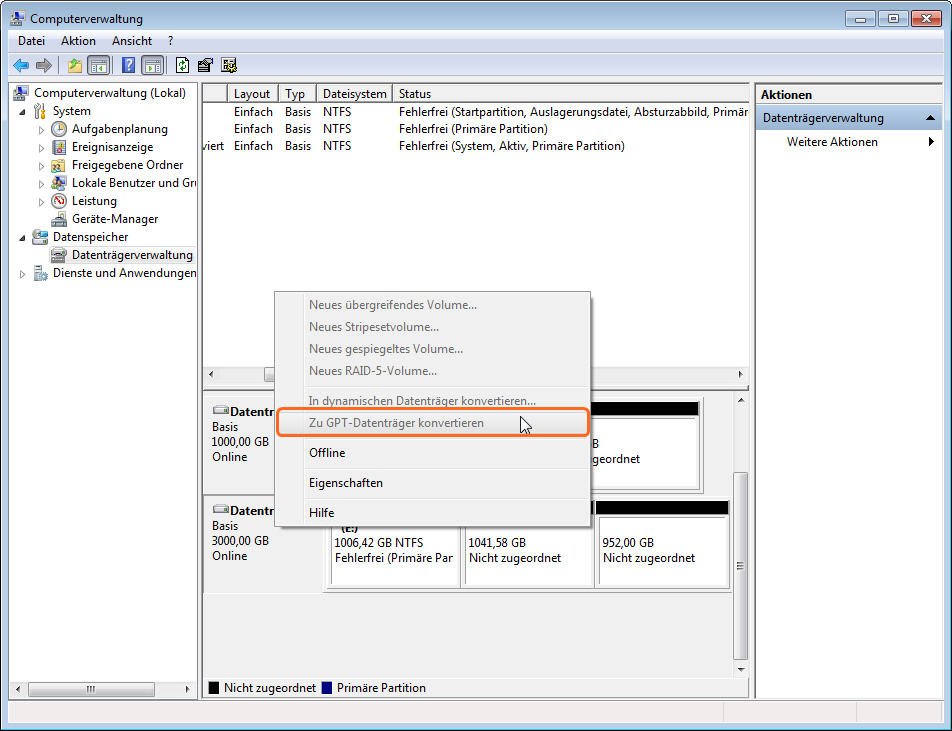Select Computerverwaltung (Lokal) root node
This screenshot has width=952, height=731.
click(x=110, y=93)
